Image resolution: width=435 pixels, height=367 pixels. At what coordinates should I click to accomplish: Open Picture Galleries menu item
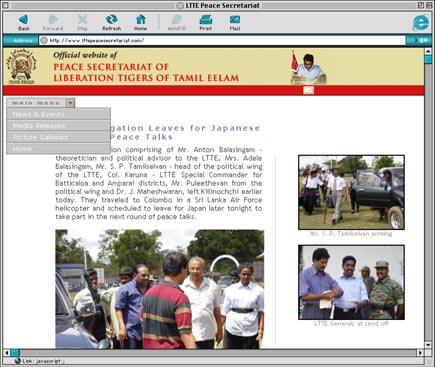click(x=58, y=137)
